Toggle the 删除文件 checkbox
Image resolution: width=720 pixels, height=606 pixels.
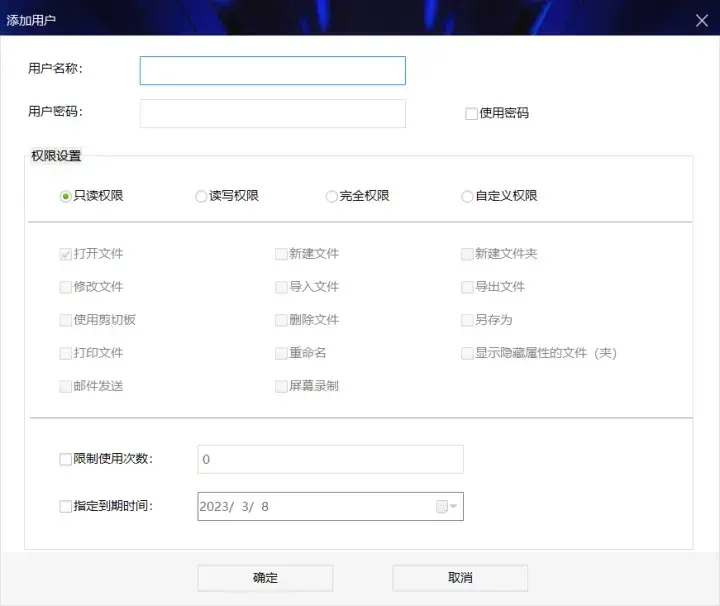point(281,320)
